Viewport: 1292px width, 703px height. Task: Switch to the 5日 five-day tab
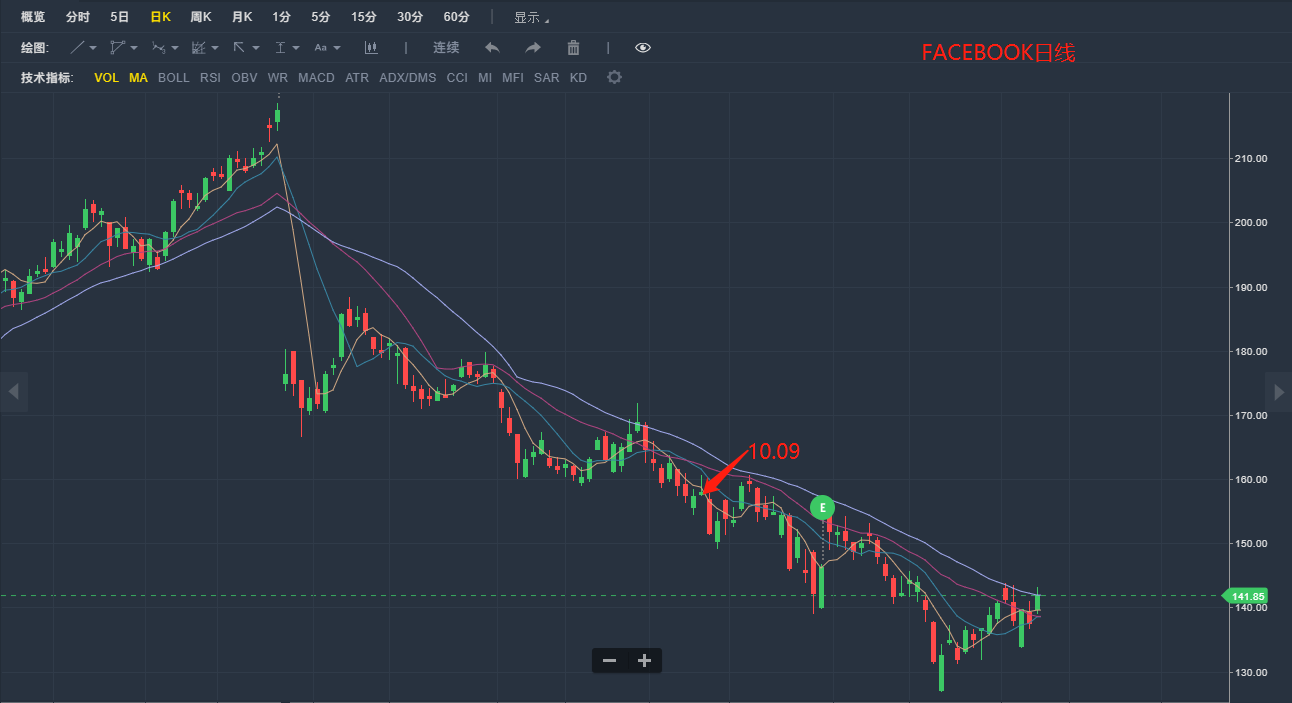coord(119,17)
